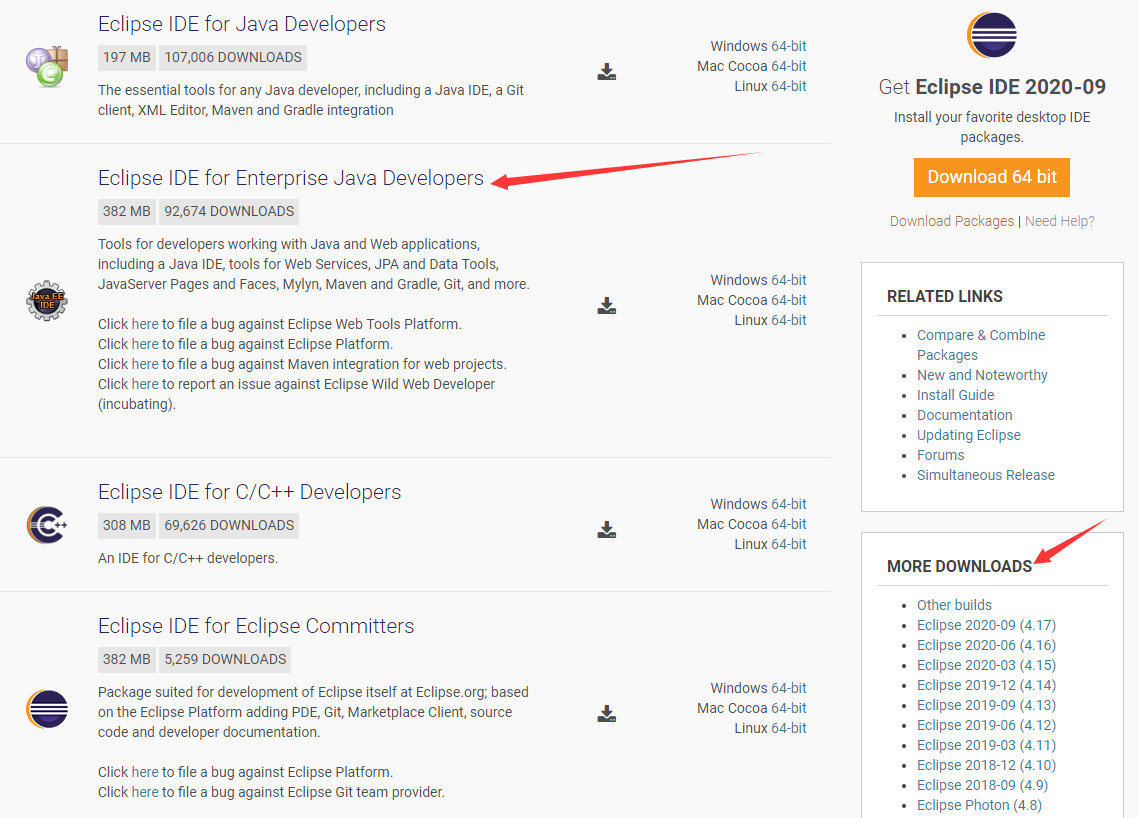Image resolution: width=1139 pixels, height=818 pixels.
Task: Open Eclipse IDE for Eclipse Committers title
Action: [x=256, y=625]
